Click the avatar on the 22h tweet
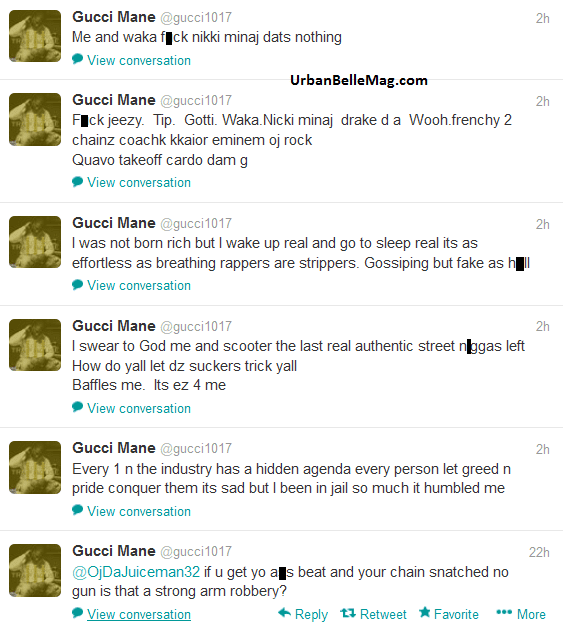 (x=35, y=570)
